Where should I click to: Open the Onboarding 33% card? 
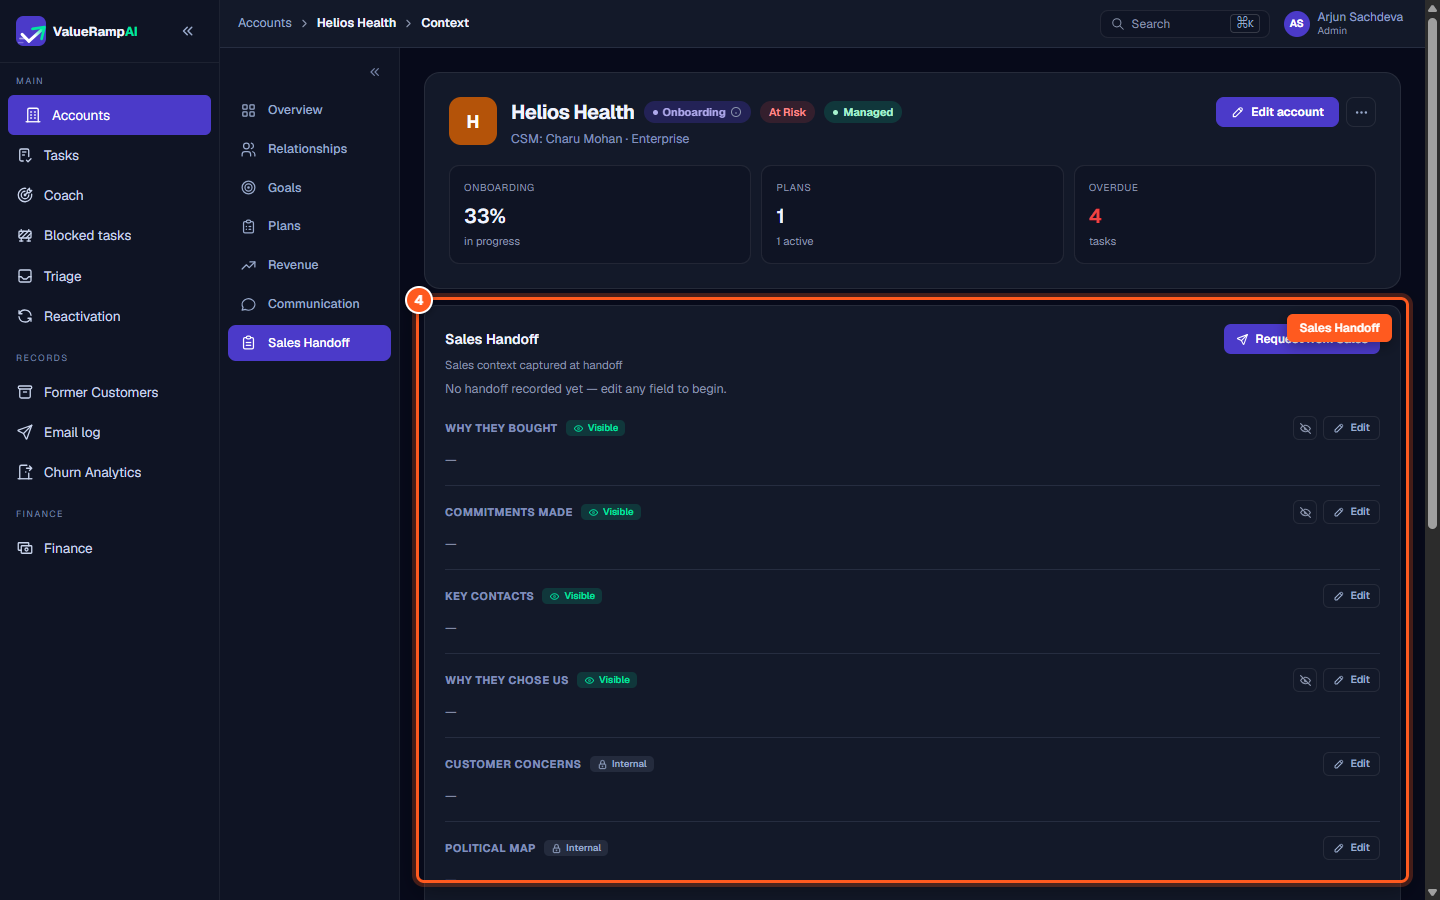(600, 214)
